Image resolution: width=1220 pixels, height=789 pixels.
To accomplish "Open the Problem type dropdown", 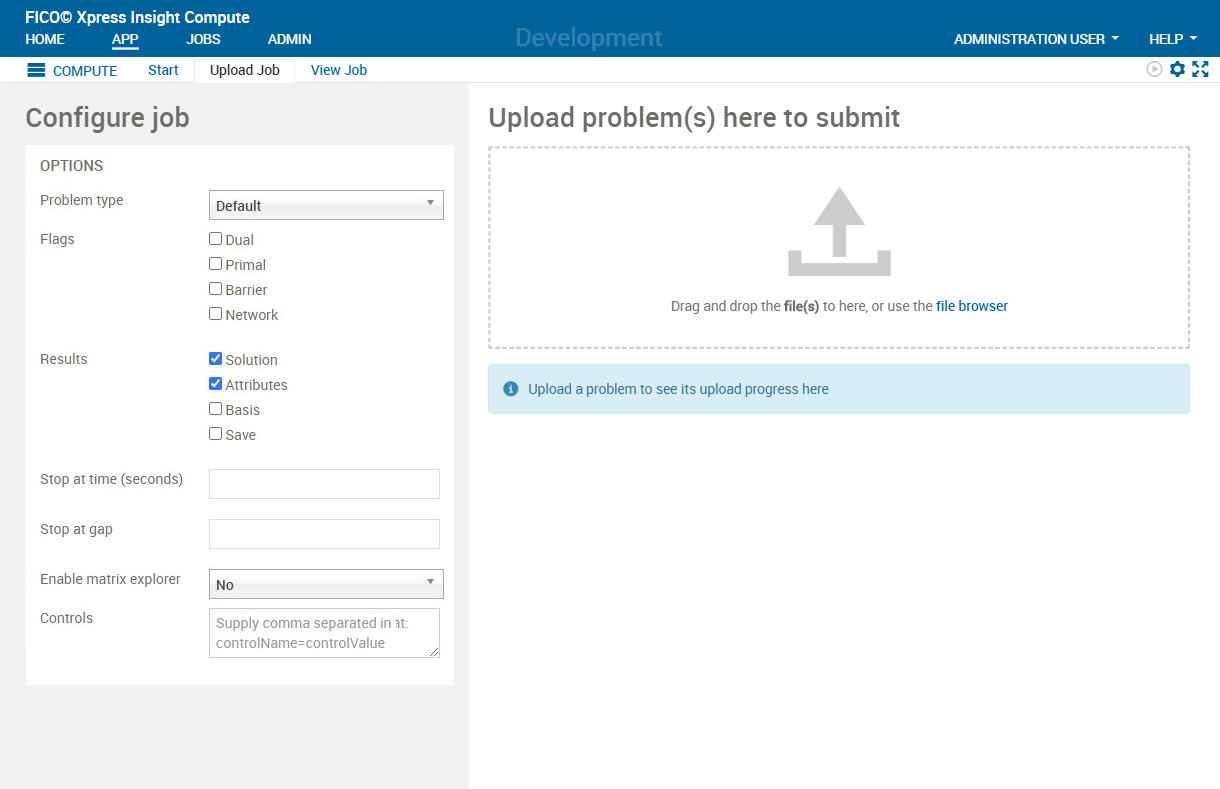I will point(325,205).
